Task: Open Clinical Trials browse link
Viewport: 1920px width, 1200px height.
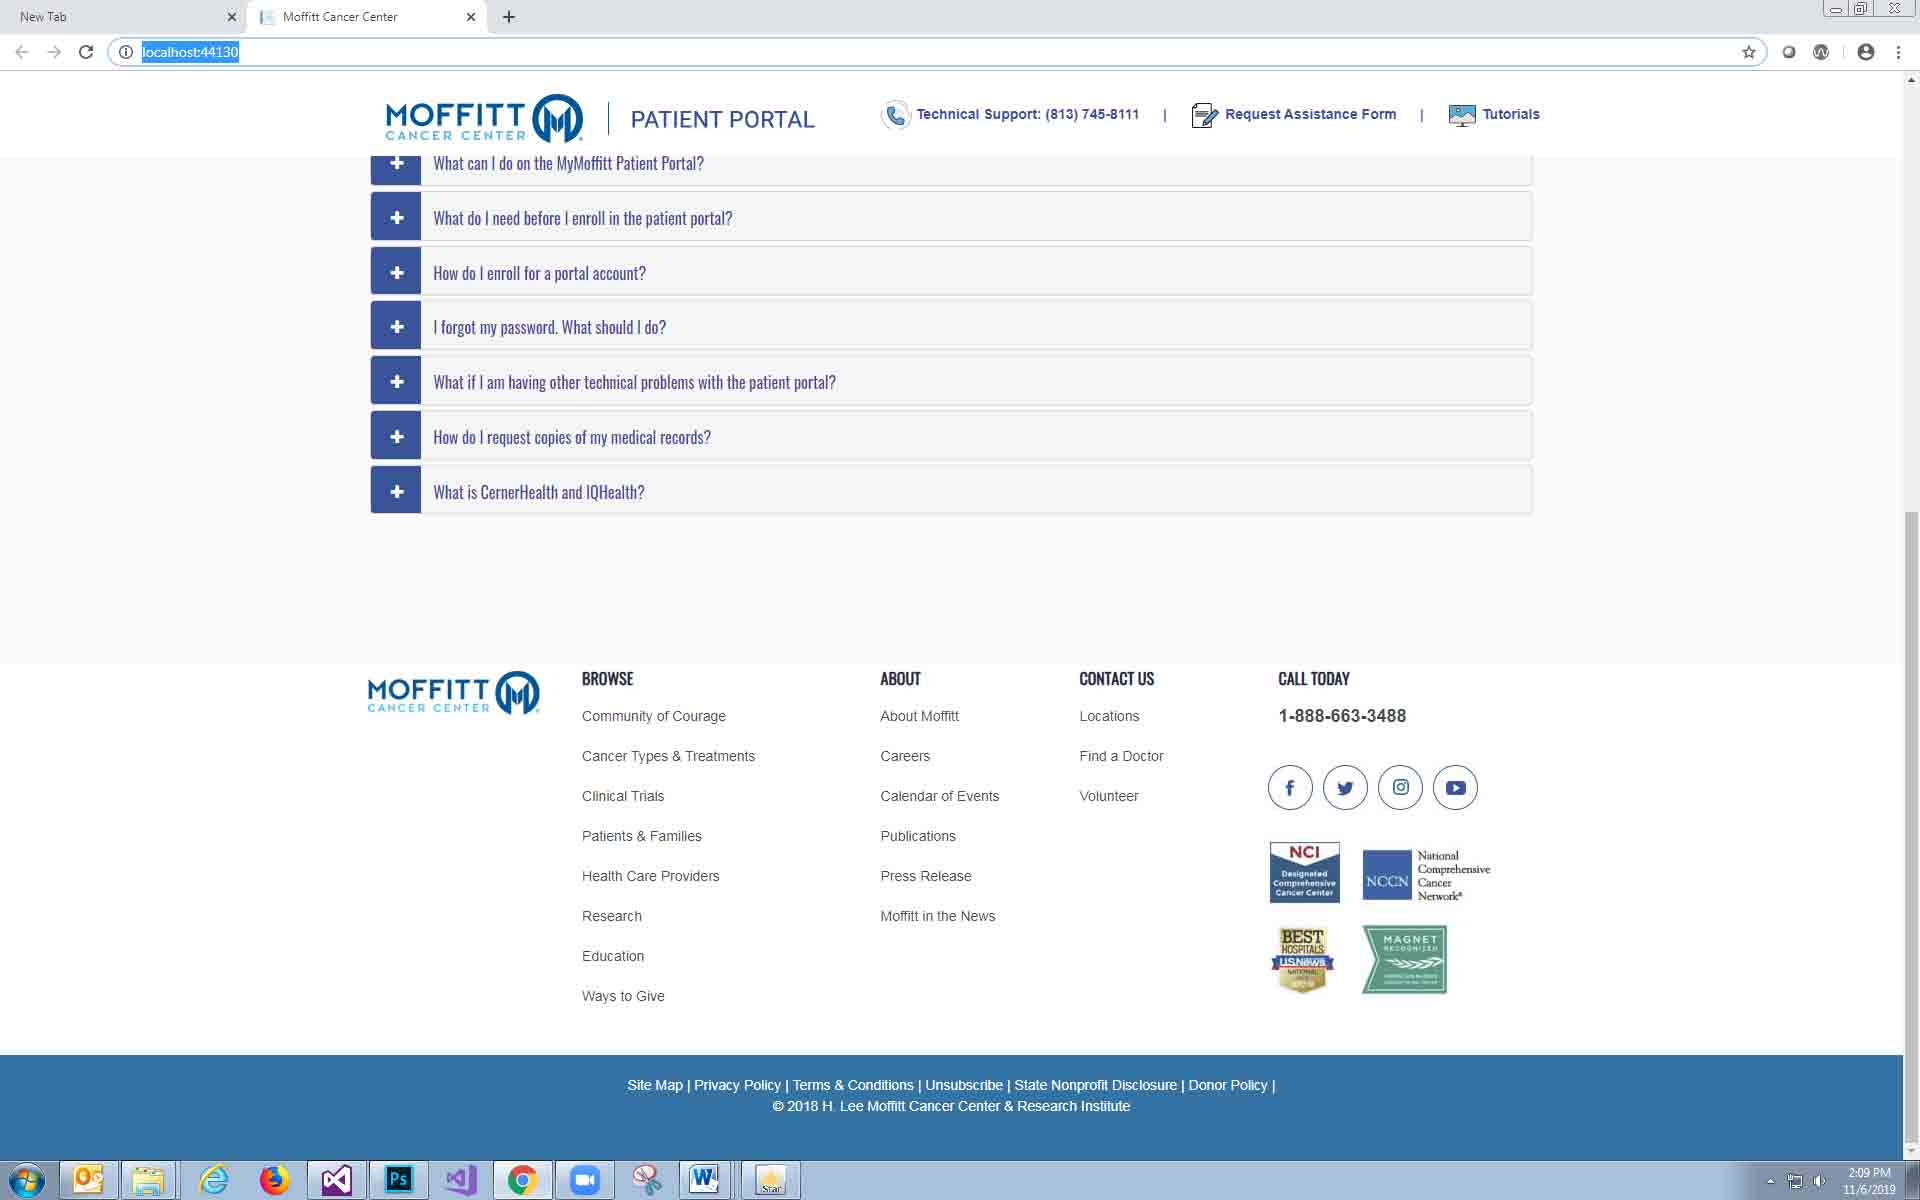Action: 623,796
